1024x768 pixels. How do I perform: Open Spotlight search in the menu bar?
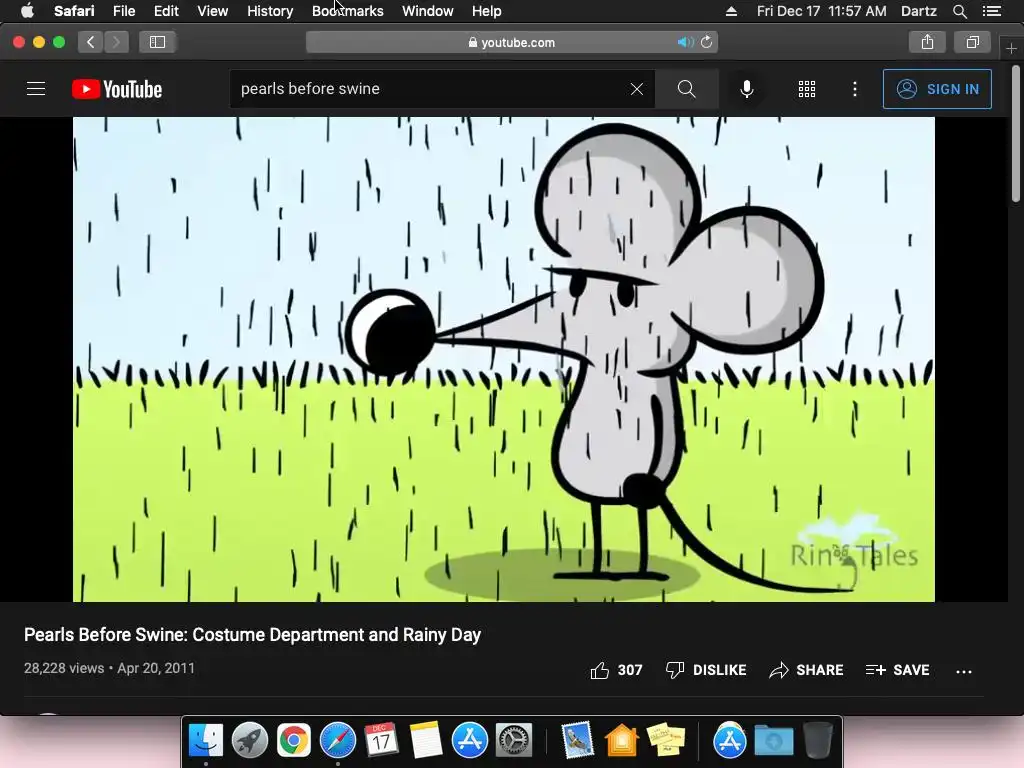pos(959,11)
